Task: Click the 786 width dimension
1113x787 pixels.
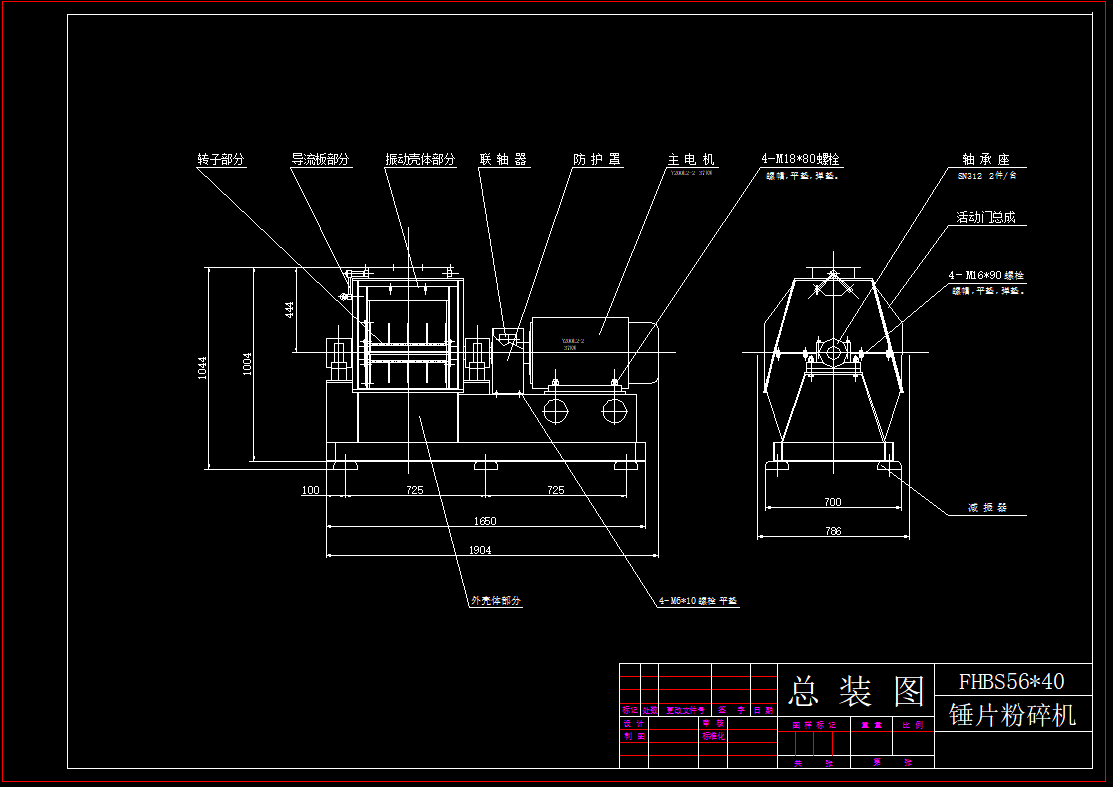Action: [x=833, y=531]
